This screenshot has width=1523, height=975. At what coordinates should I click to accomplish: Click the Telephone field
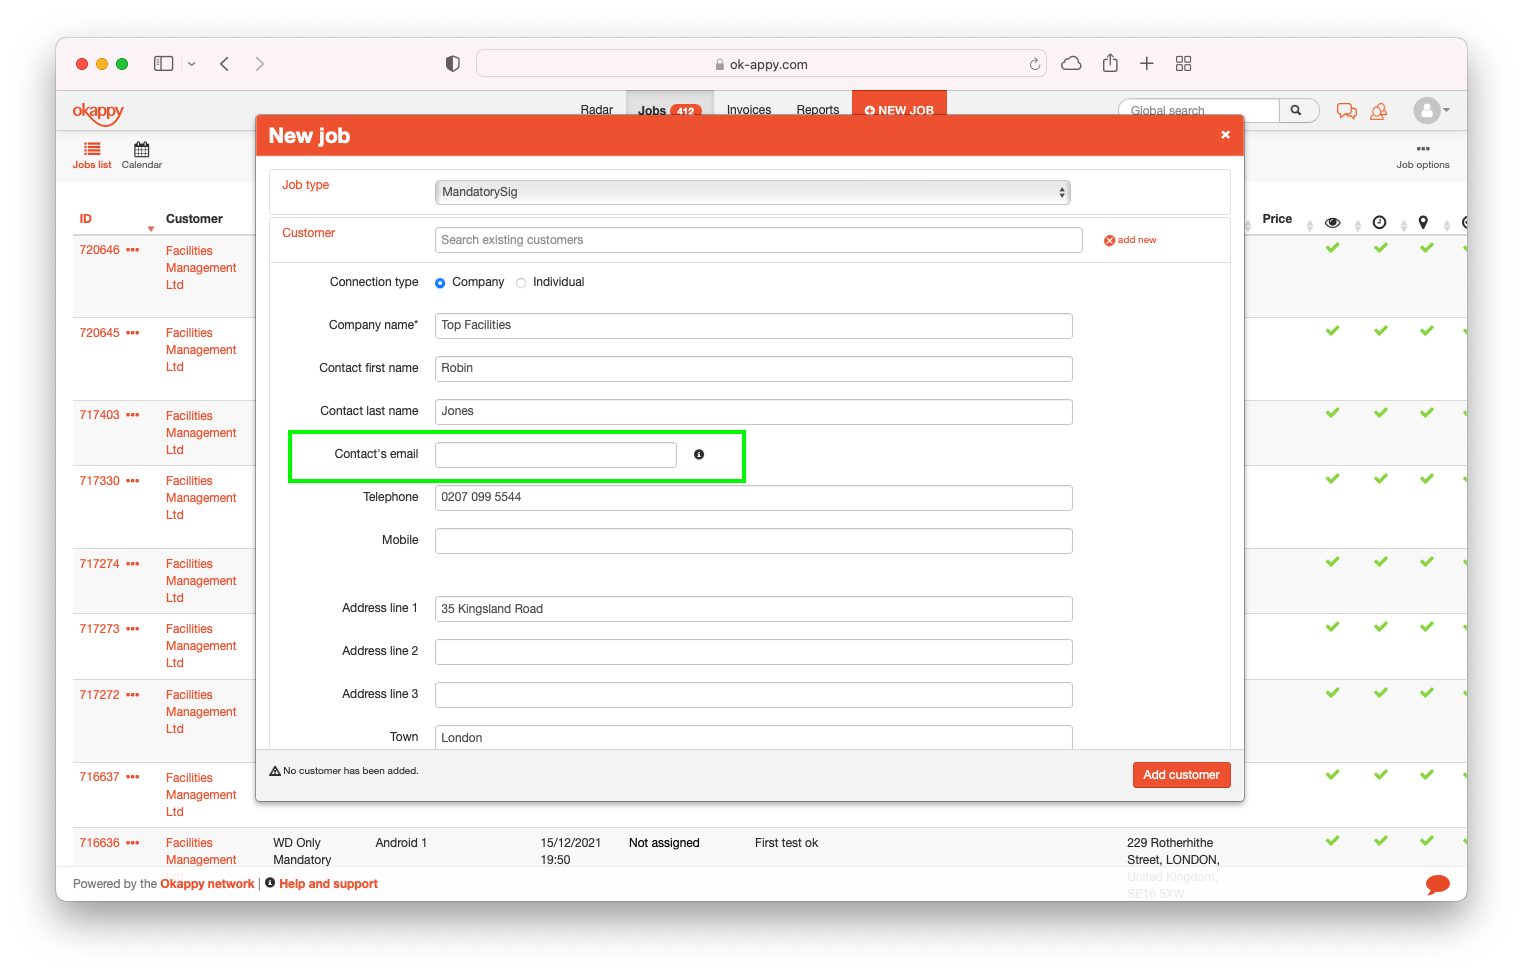754,498
